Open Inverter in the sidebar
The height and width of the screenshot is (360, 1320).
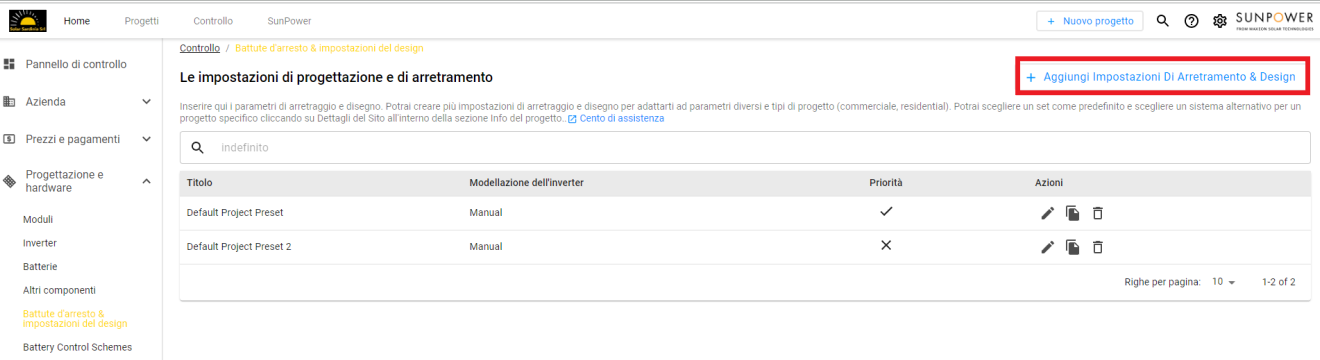[x=40, y=243]
